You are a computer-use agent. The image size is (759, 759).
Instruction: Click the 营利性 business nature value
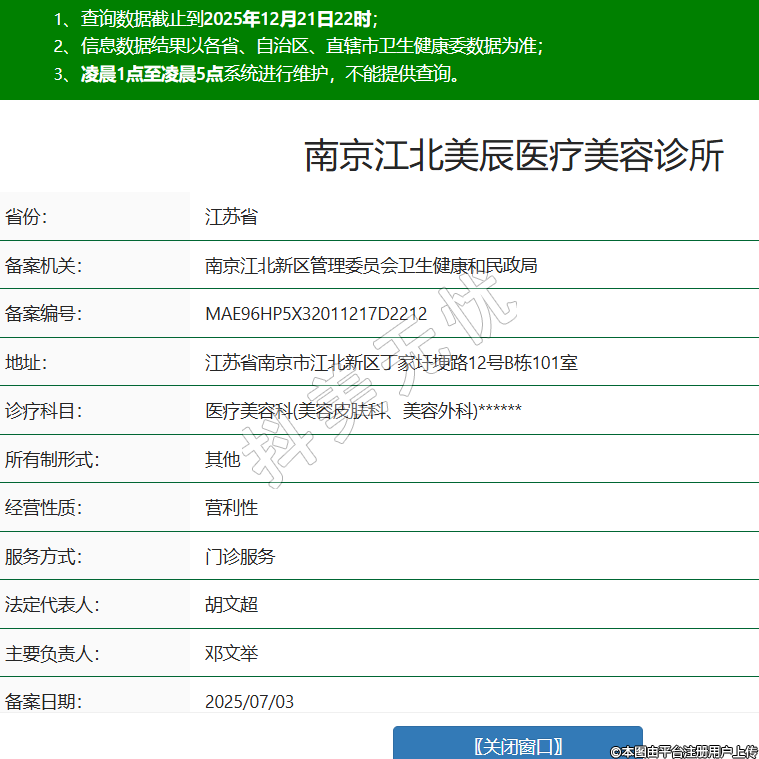[x=231, y=508]
